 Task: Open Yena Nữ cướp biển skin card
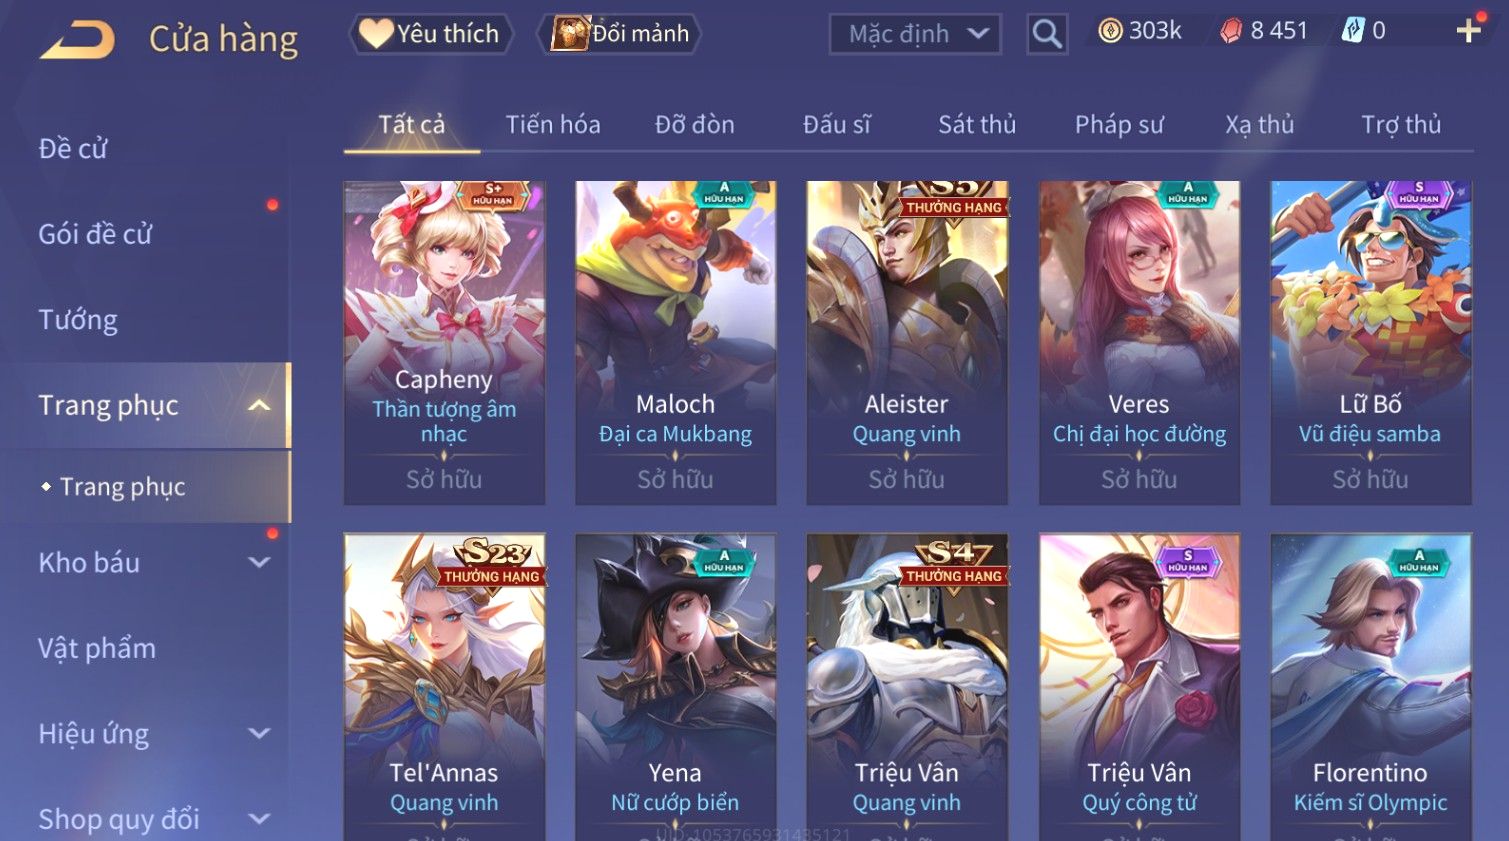click(x=675, y=687)
